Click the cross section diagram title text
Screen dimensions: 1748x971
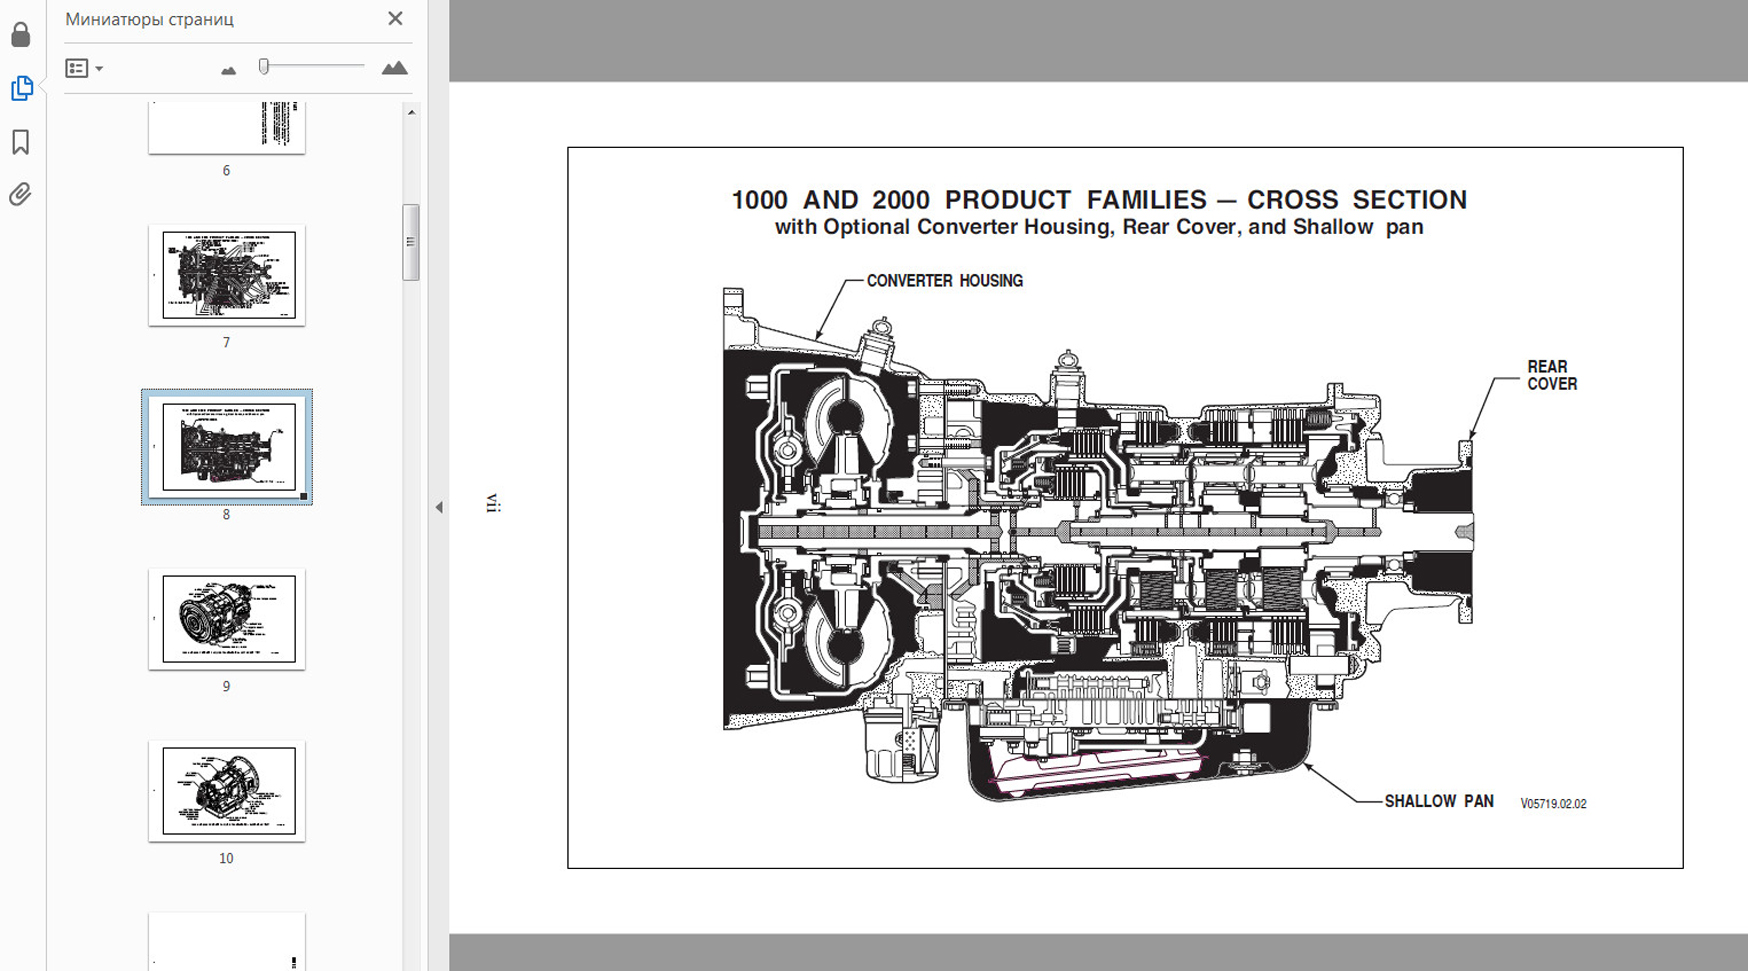pos(1098,200)
